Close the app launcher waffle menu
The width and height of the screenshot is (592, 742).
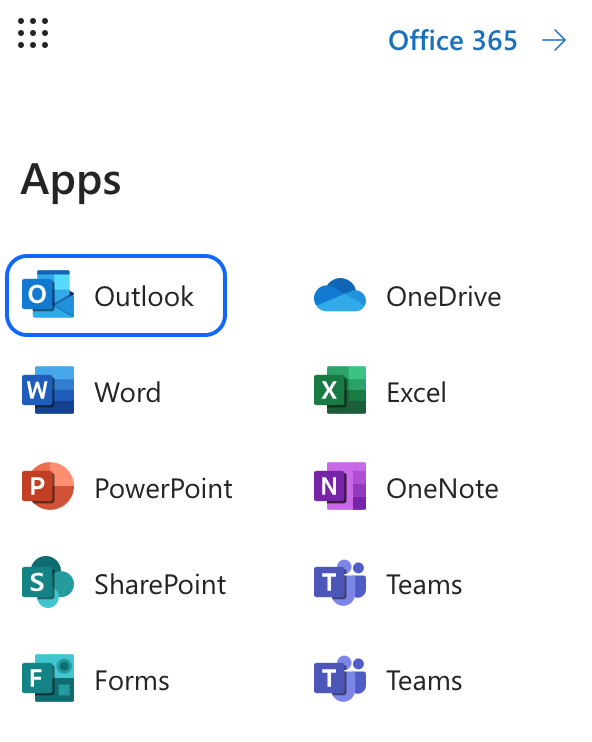coord(33,33)
